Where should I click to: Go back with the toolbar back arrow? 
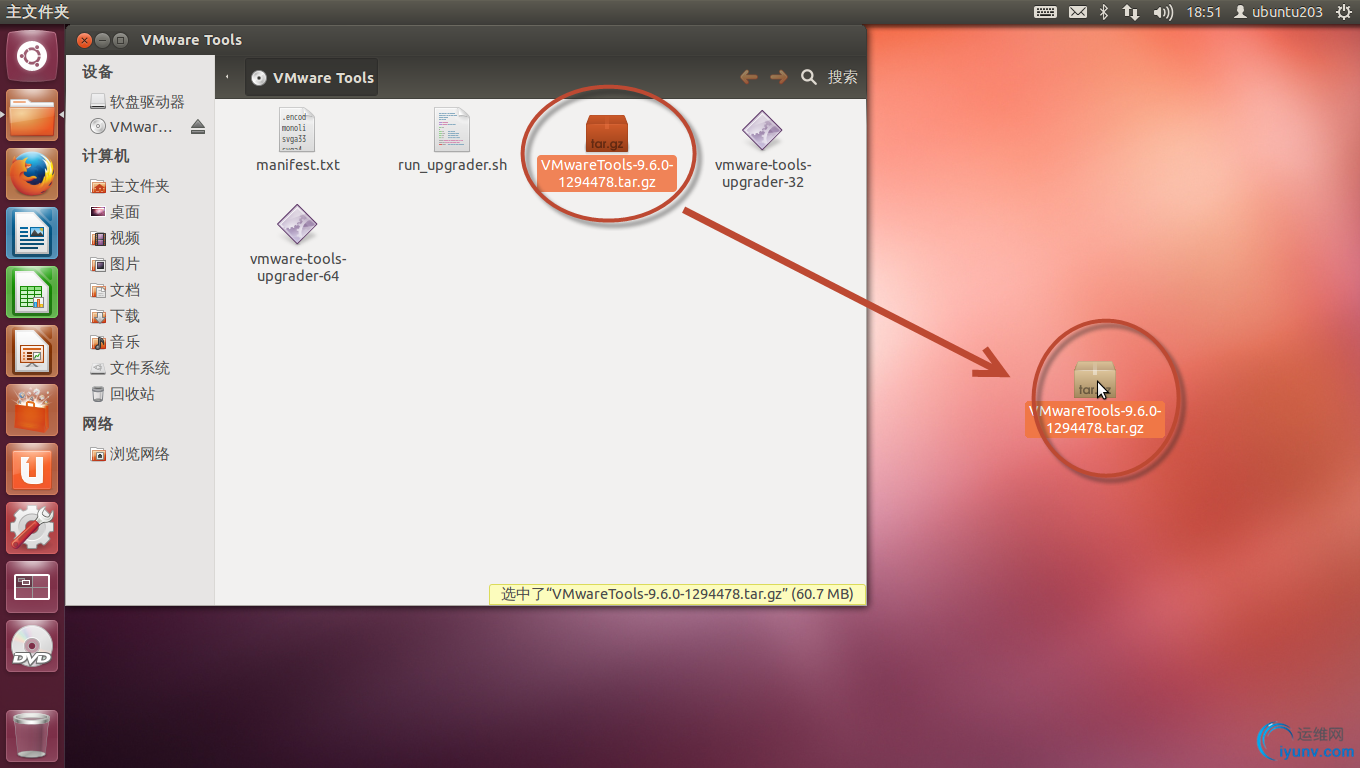[748, 77]
